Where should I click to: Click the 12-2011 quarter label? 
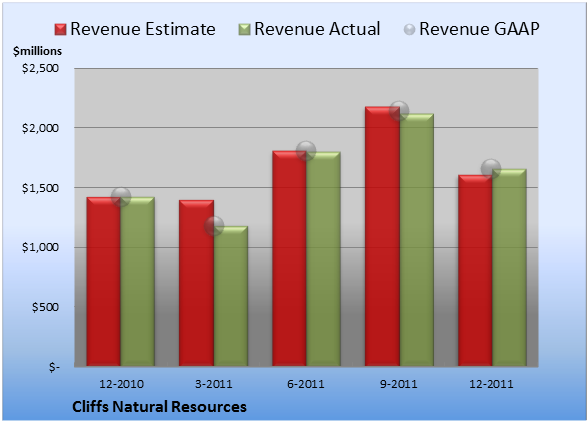point(491,384)
